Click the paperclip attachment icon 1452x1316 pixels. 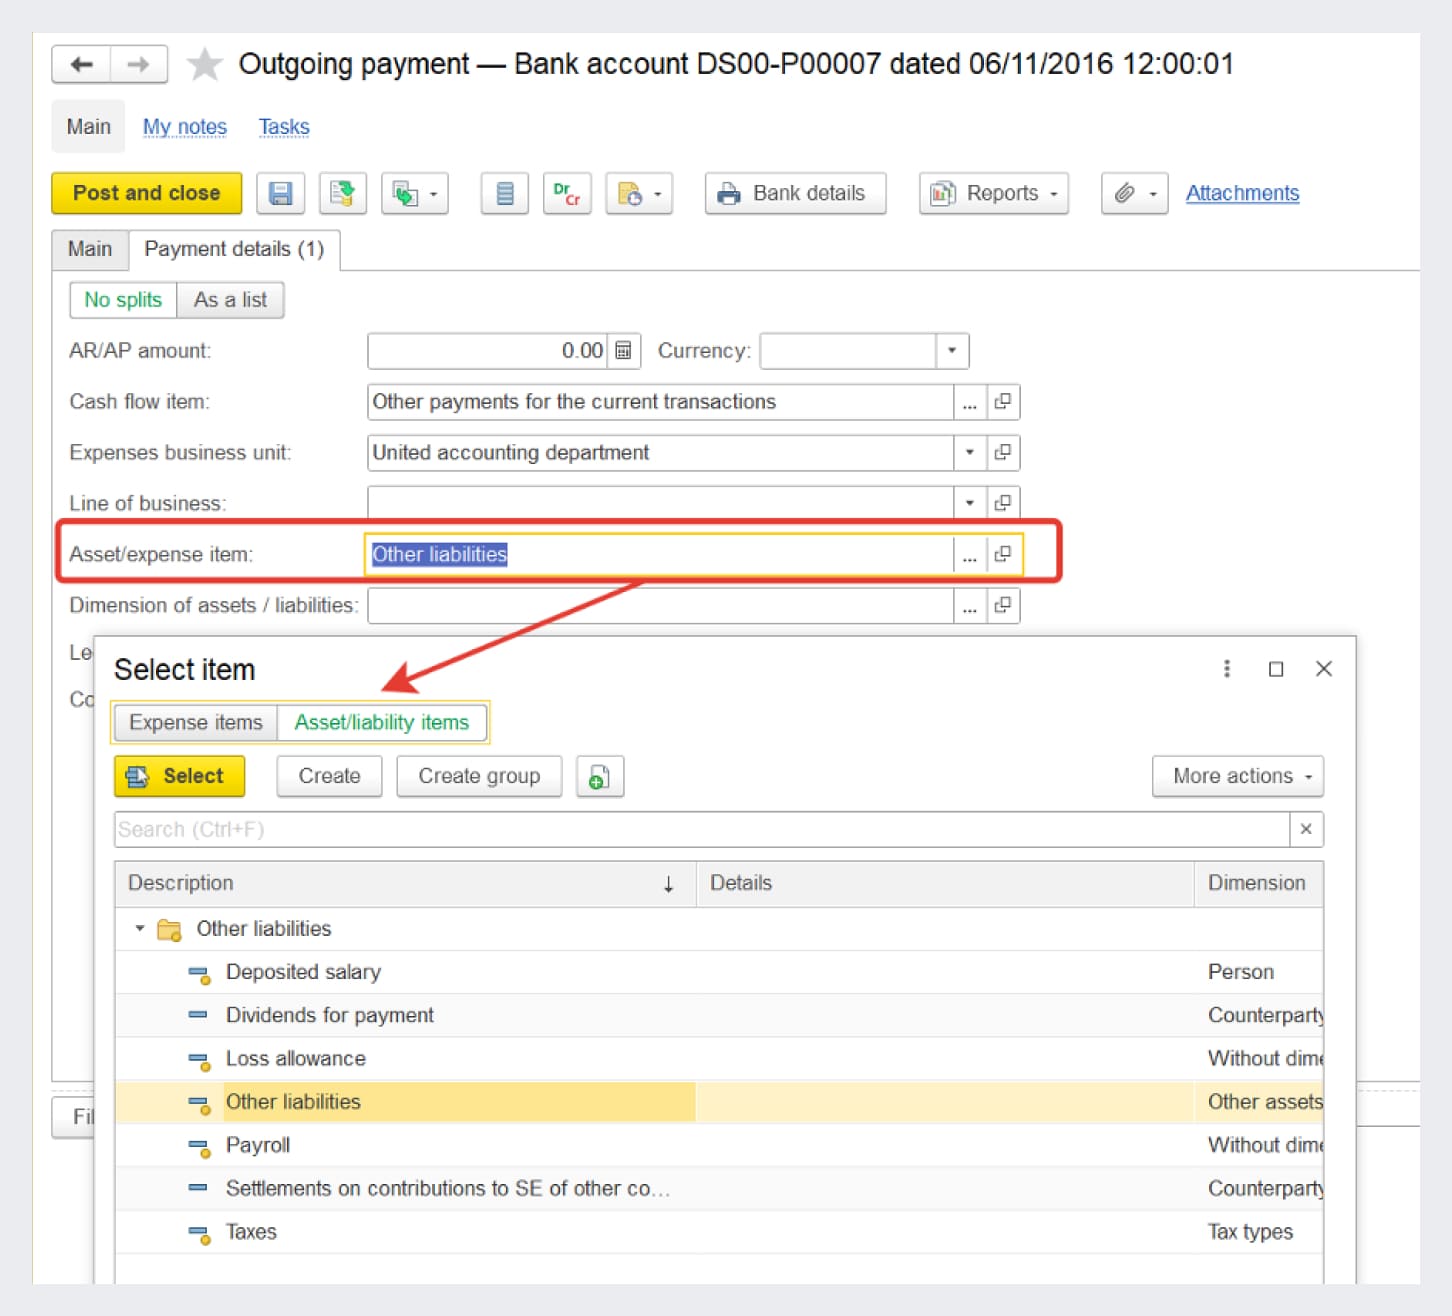click(1125, 194)
